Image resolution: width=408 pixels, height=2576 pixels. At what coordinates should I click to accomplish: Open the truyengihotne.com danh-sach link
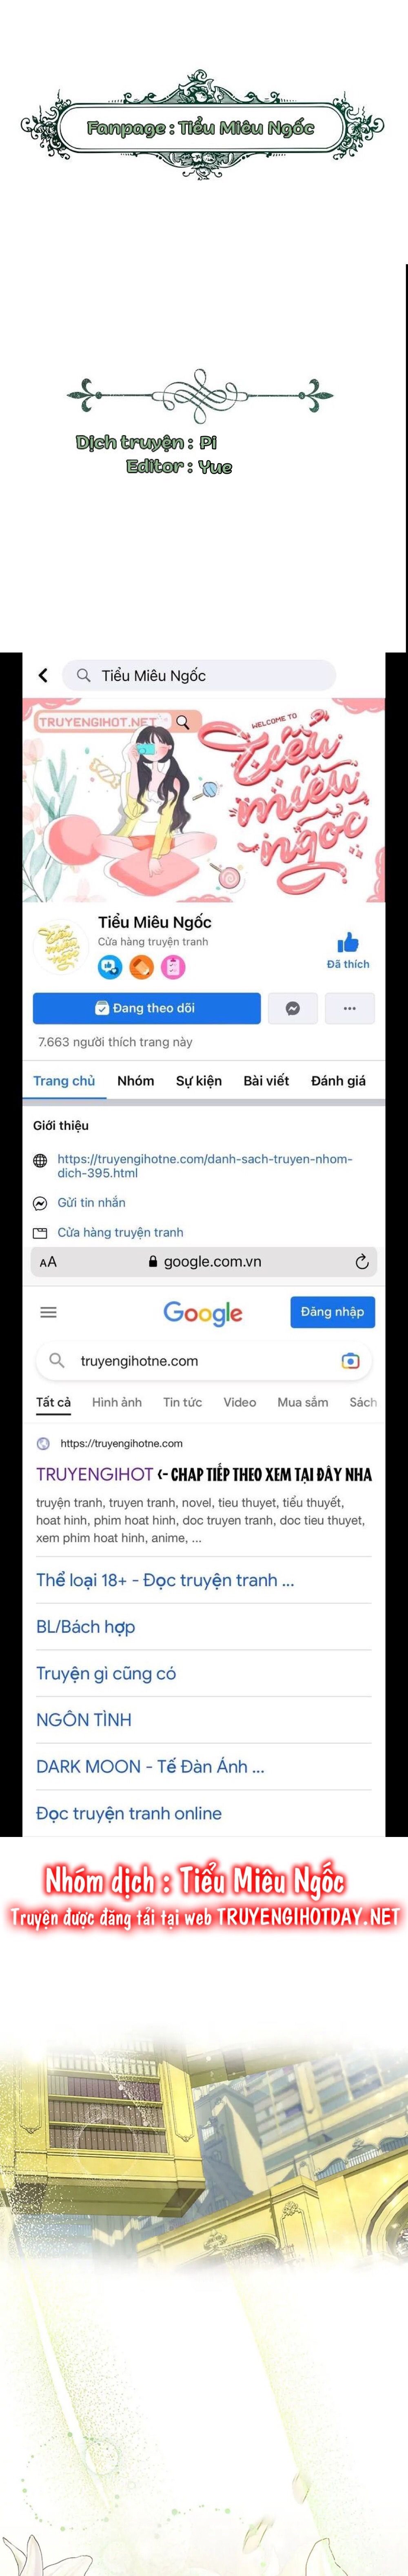pyautogui.click(x=204, y=1166)
